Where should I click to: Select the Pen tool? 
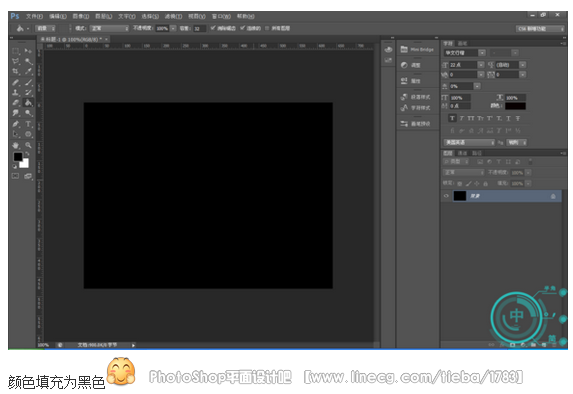point(16,124)
